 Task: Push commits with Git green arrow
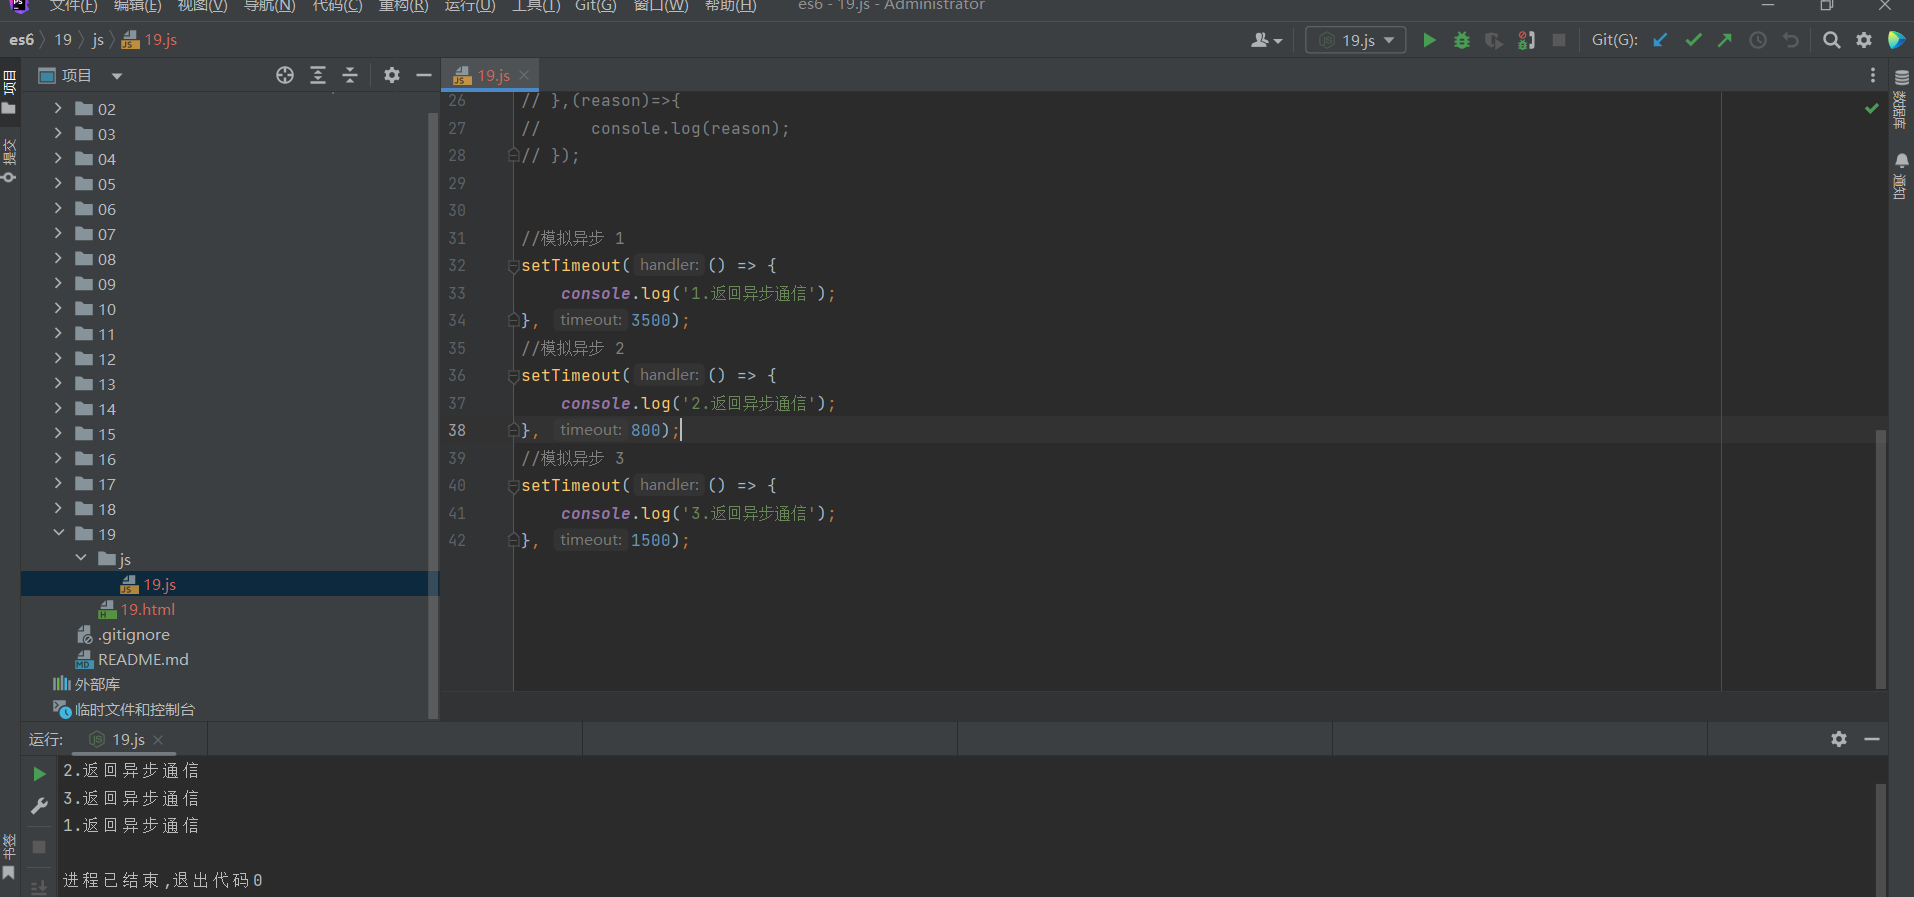pos(1725,40)
